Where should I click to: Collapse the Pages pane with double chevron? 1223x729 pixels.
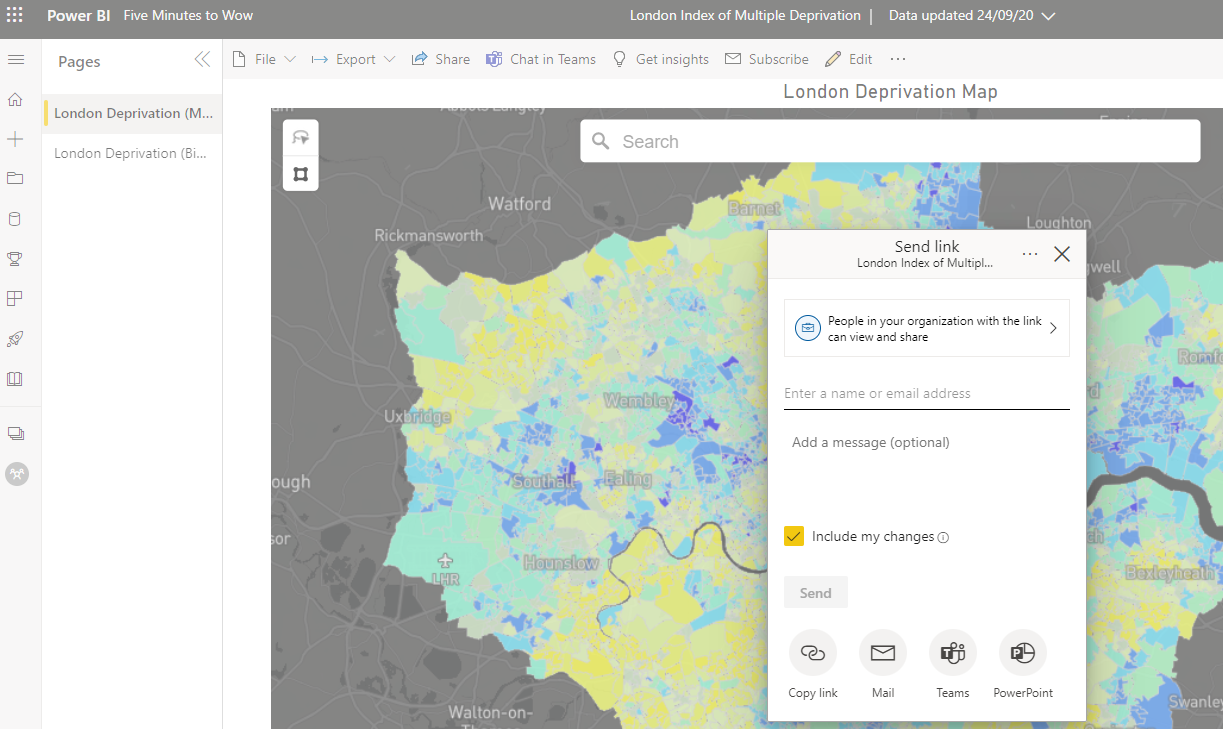pos(202,60)
